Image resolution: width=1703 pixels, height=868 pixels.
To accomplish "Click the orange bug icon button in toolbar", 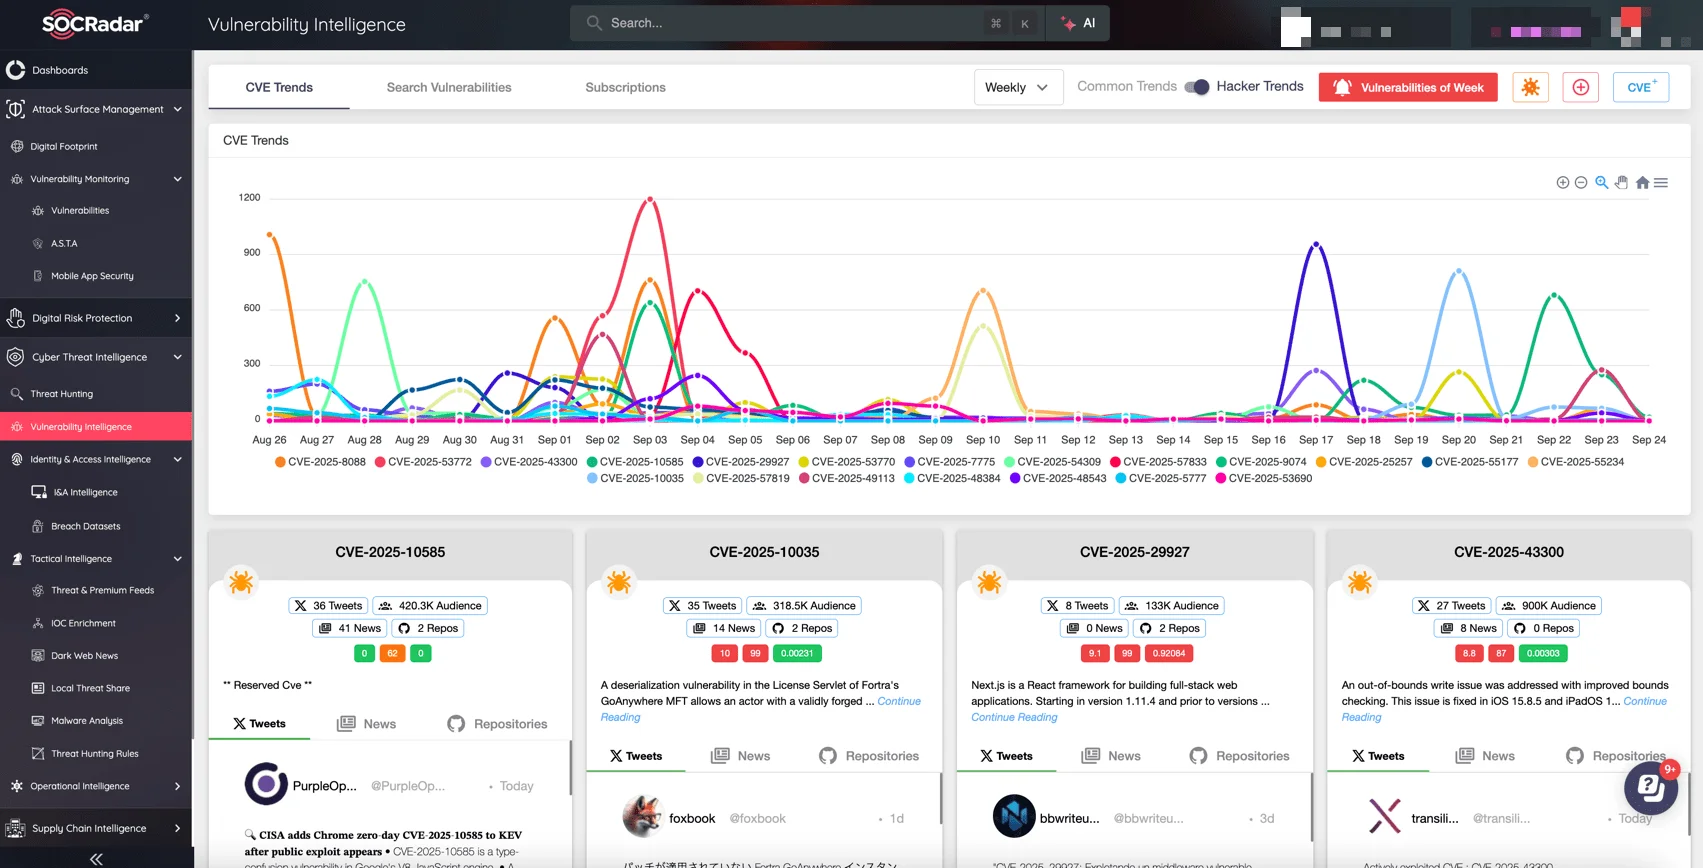I will (x=1530, y=87).
